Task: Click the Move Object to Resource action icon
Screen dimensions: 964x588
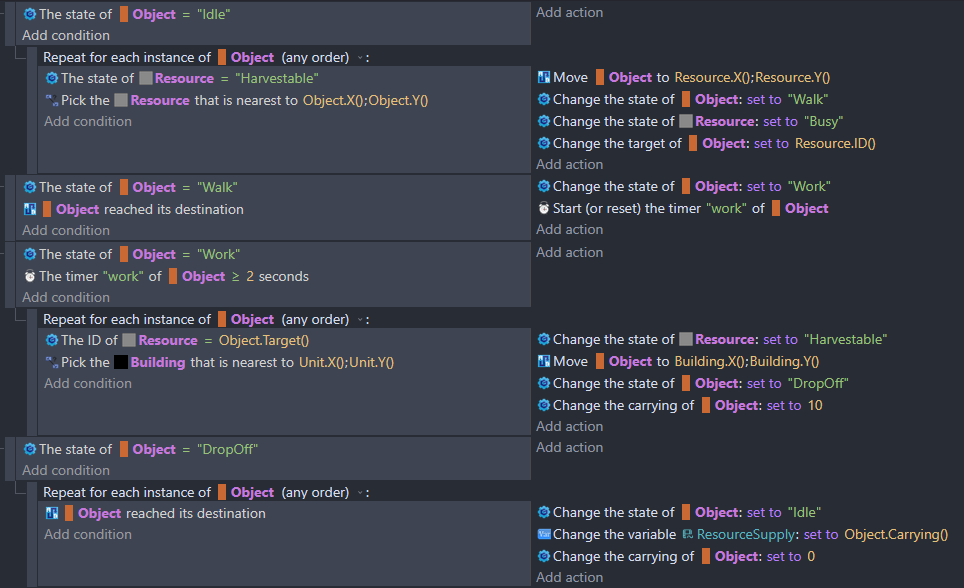Action: point(544,77)
